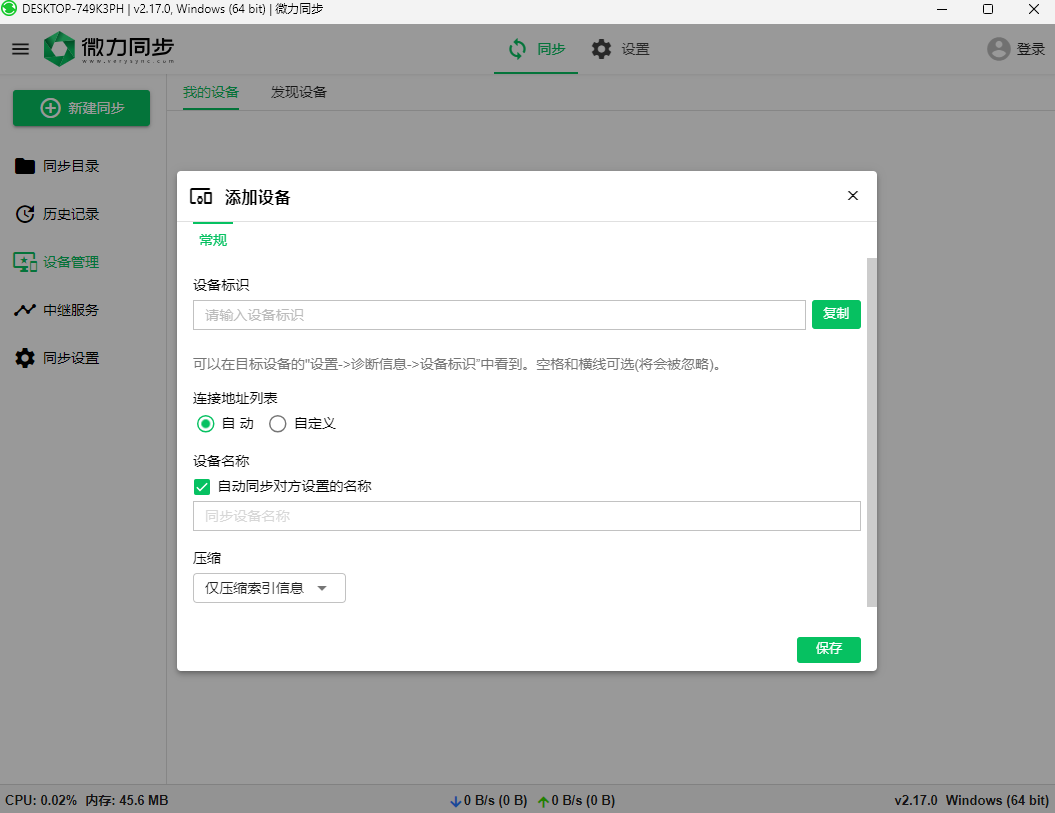Click the 新建同步 button
Screen dimensions: 1055x813
[81, 107]
